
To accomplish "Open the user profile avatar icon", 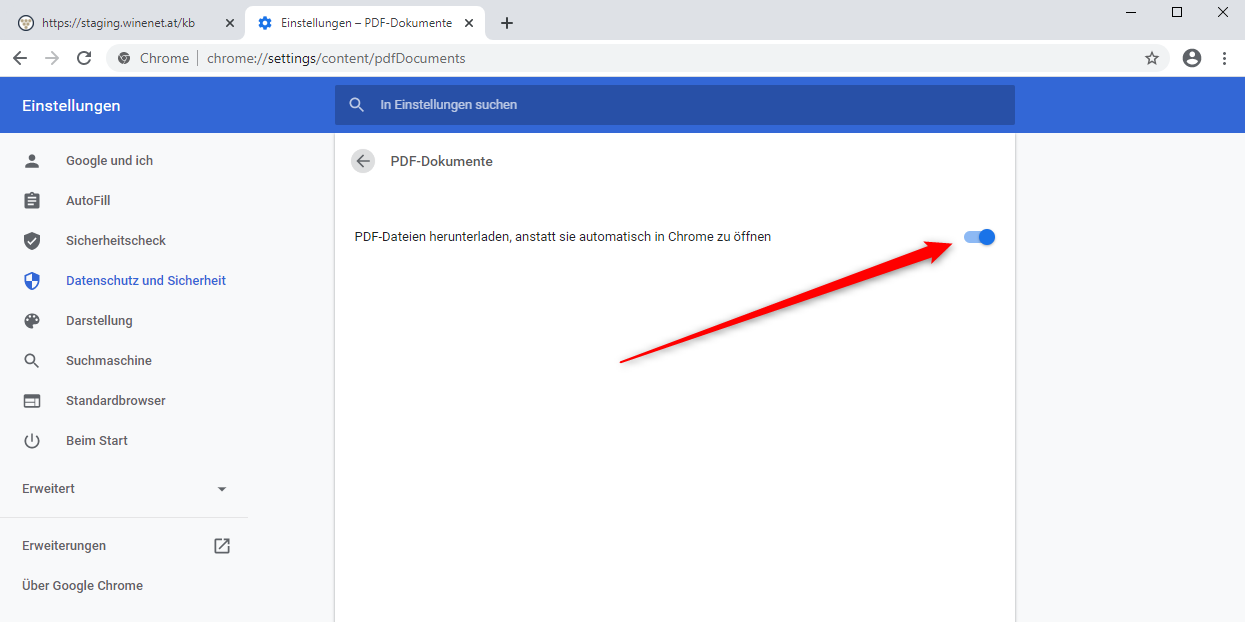I will point(1191,58).
